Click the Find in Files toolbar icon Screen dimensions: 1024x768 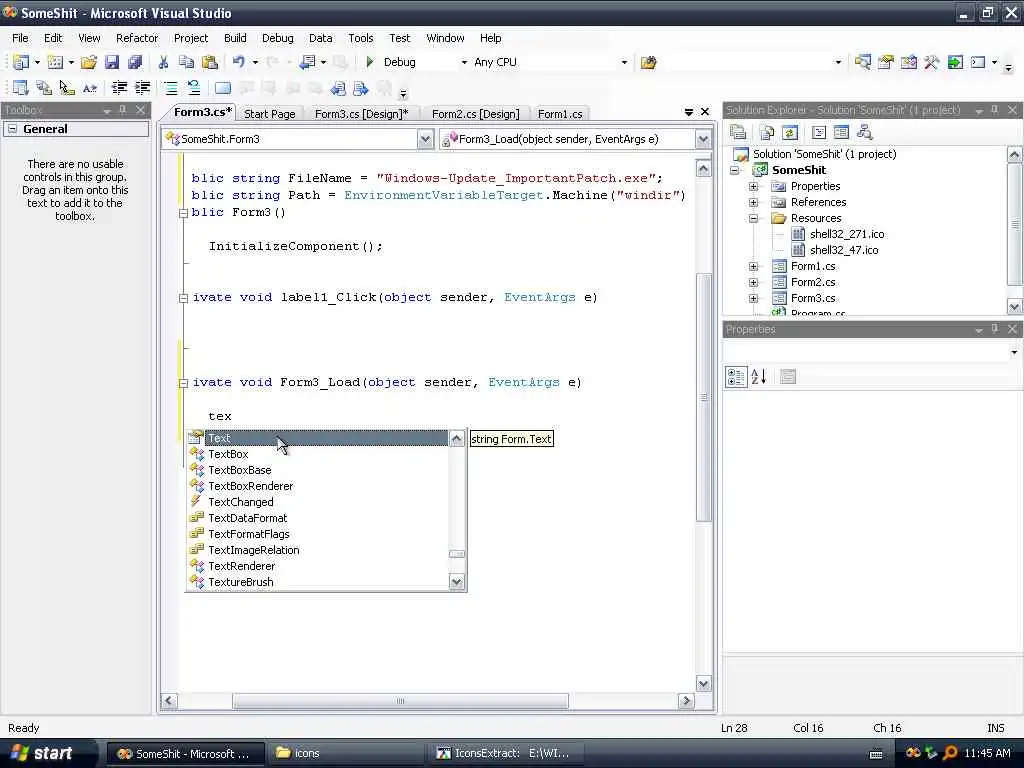click(x=648, y=62)
